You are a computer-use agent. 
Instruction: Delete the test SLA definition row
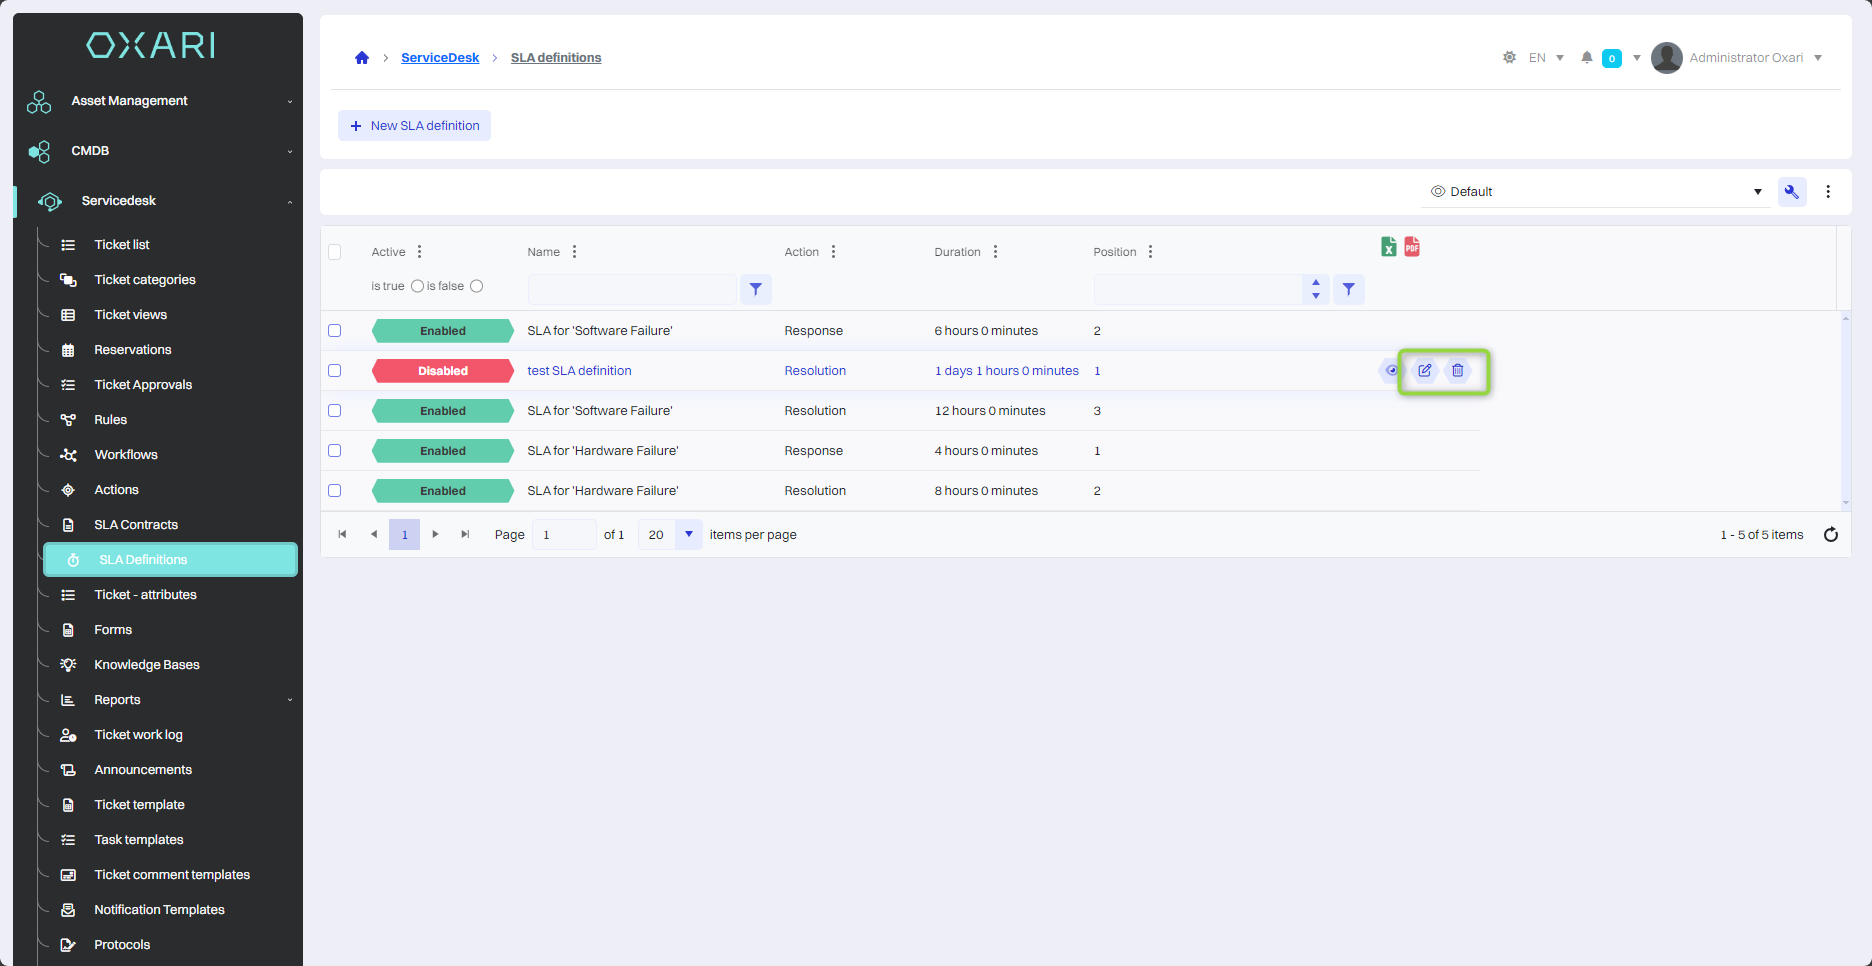[1458, 371]
